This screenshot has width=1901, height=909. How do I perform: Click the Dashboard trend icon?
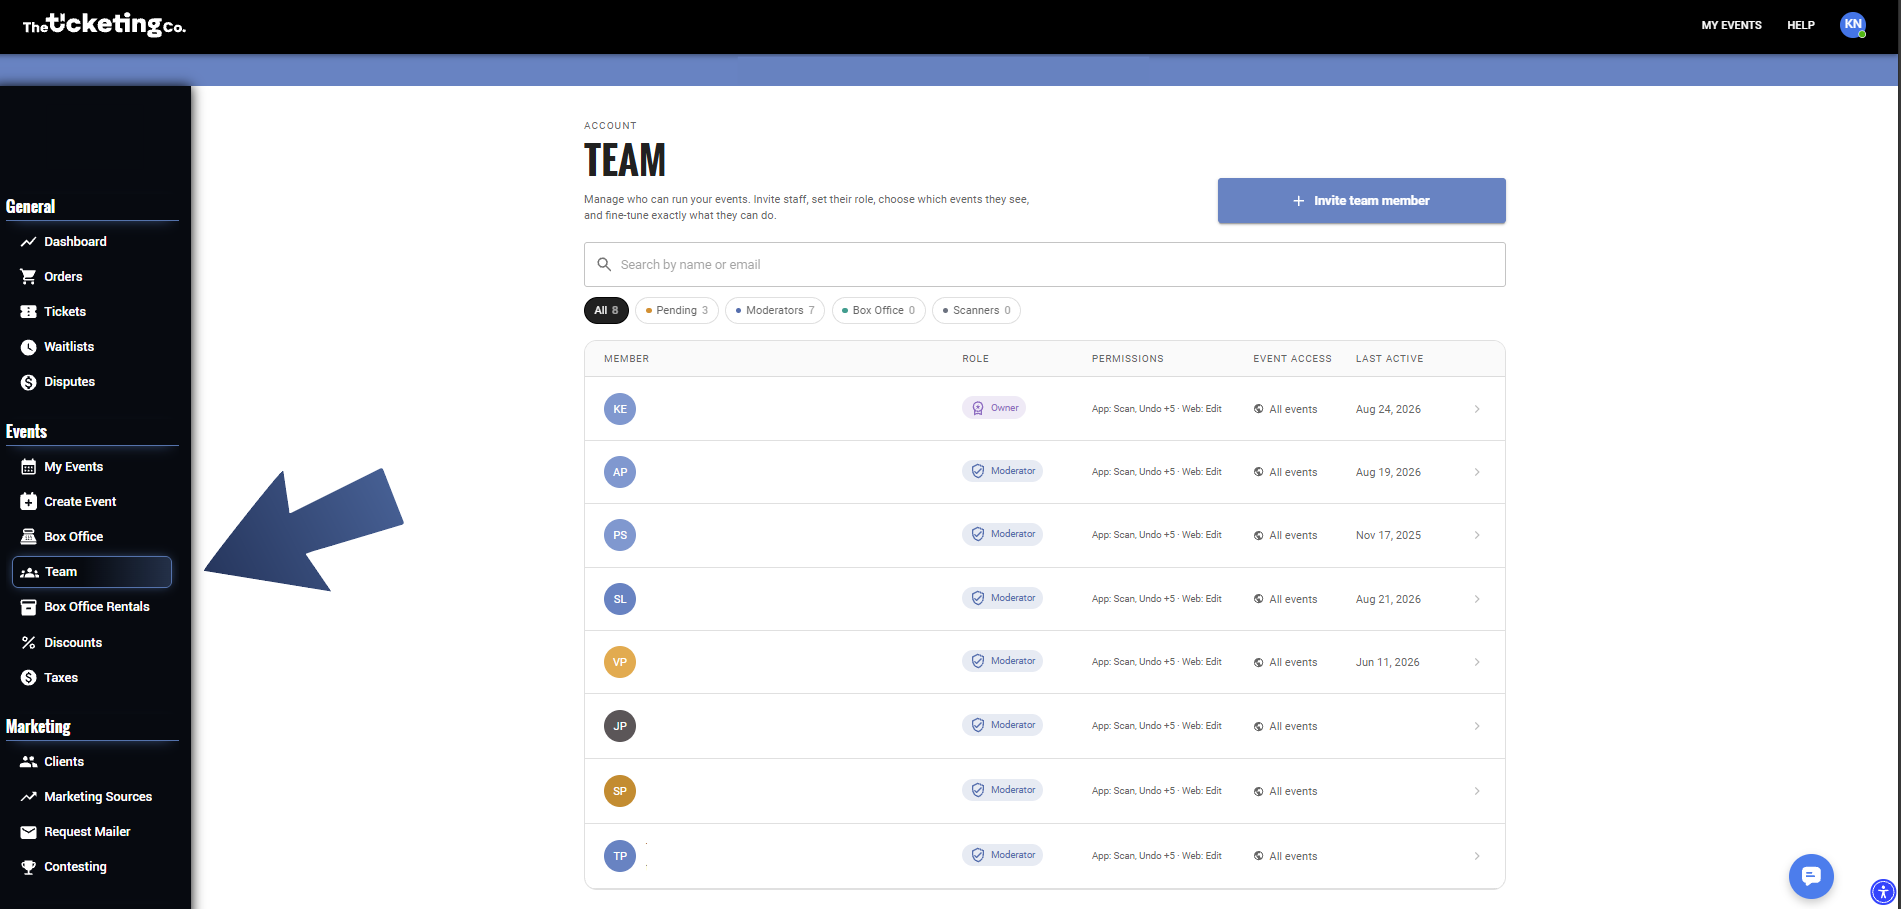pos(28,242)
